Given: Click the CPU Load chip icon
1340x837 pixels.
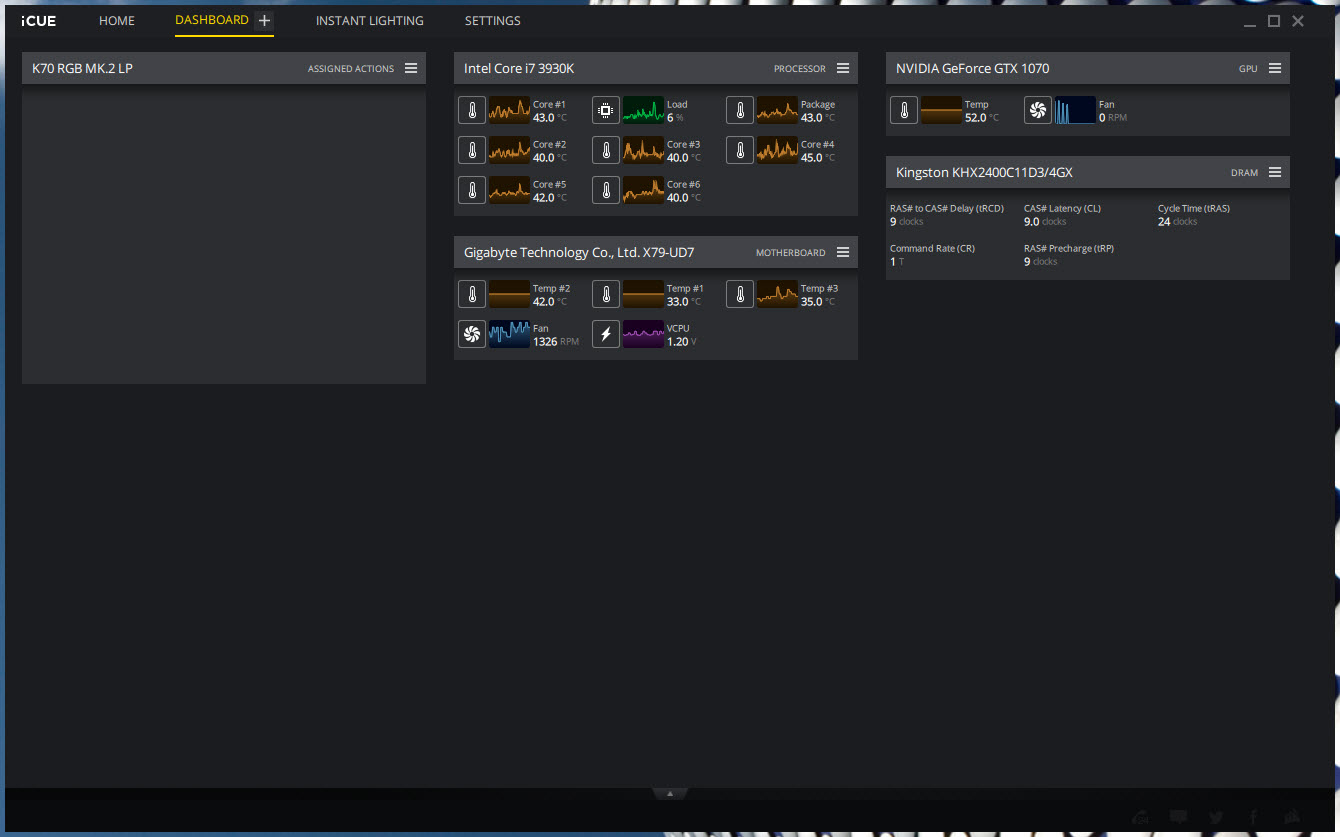Looking at the screenshot, I should (x=606, y=110).
